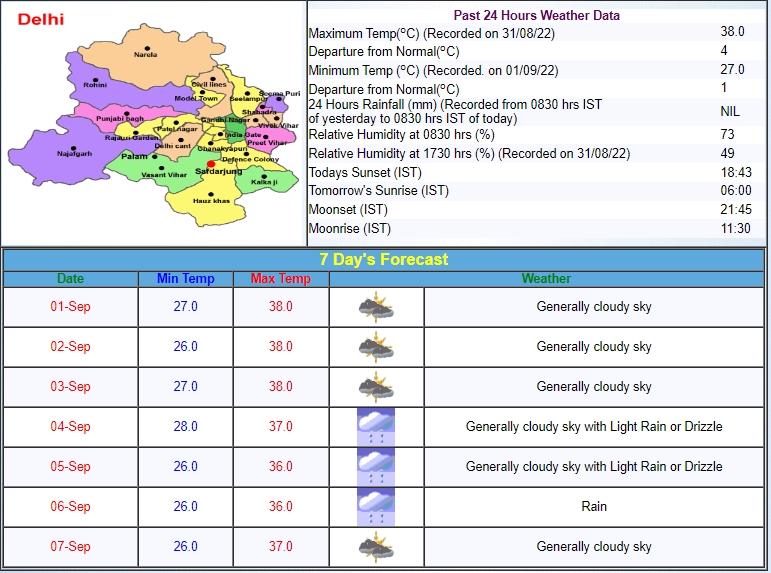Click the 02-Sep max temp 38.0
Viewport: 771px width, 573px height.
pos(281,346)
